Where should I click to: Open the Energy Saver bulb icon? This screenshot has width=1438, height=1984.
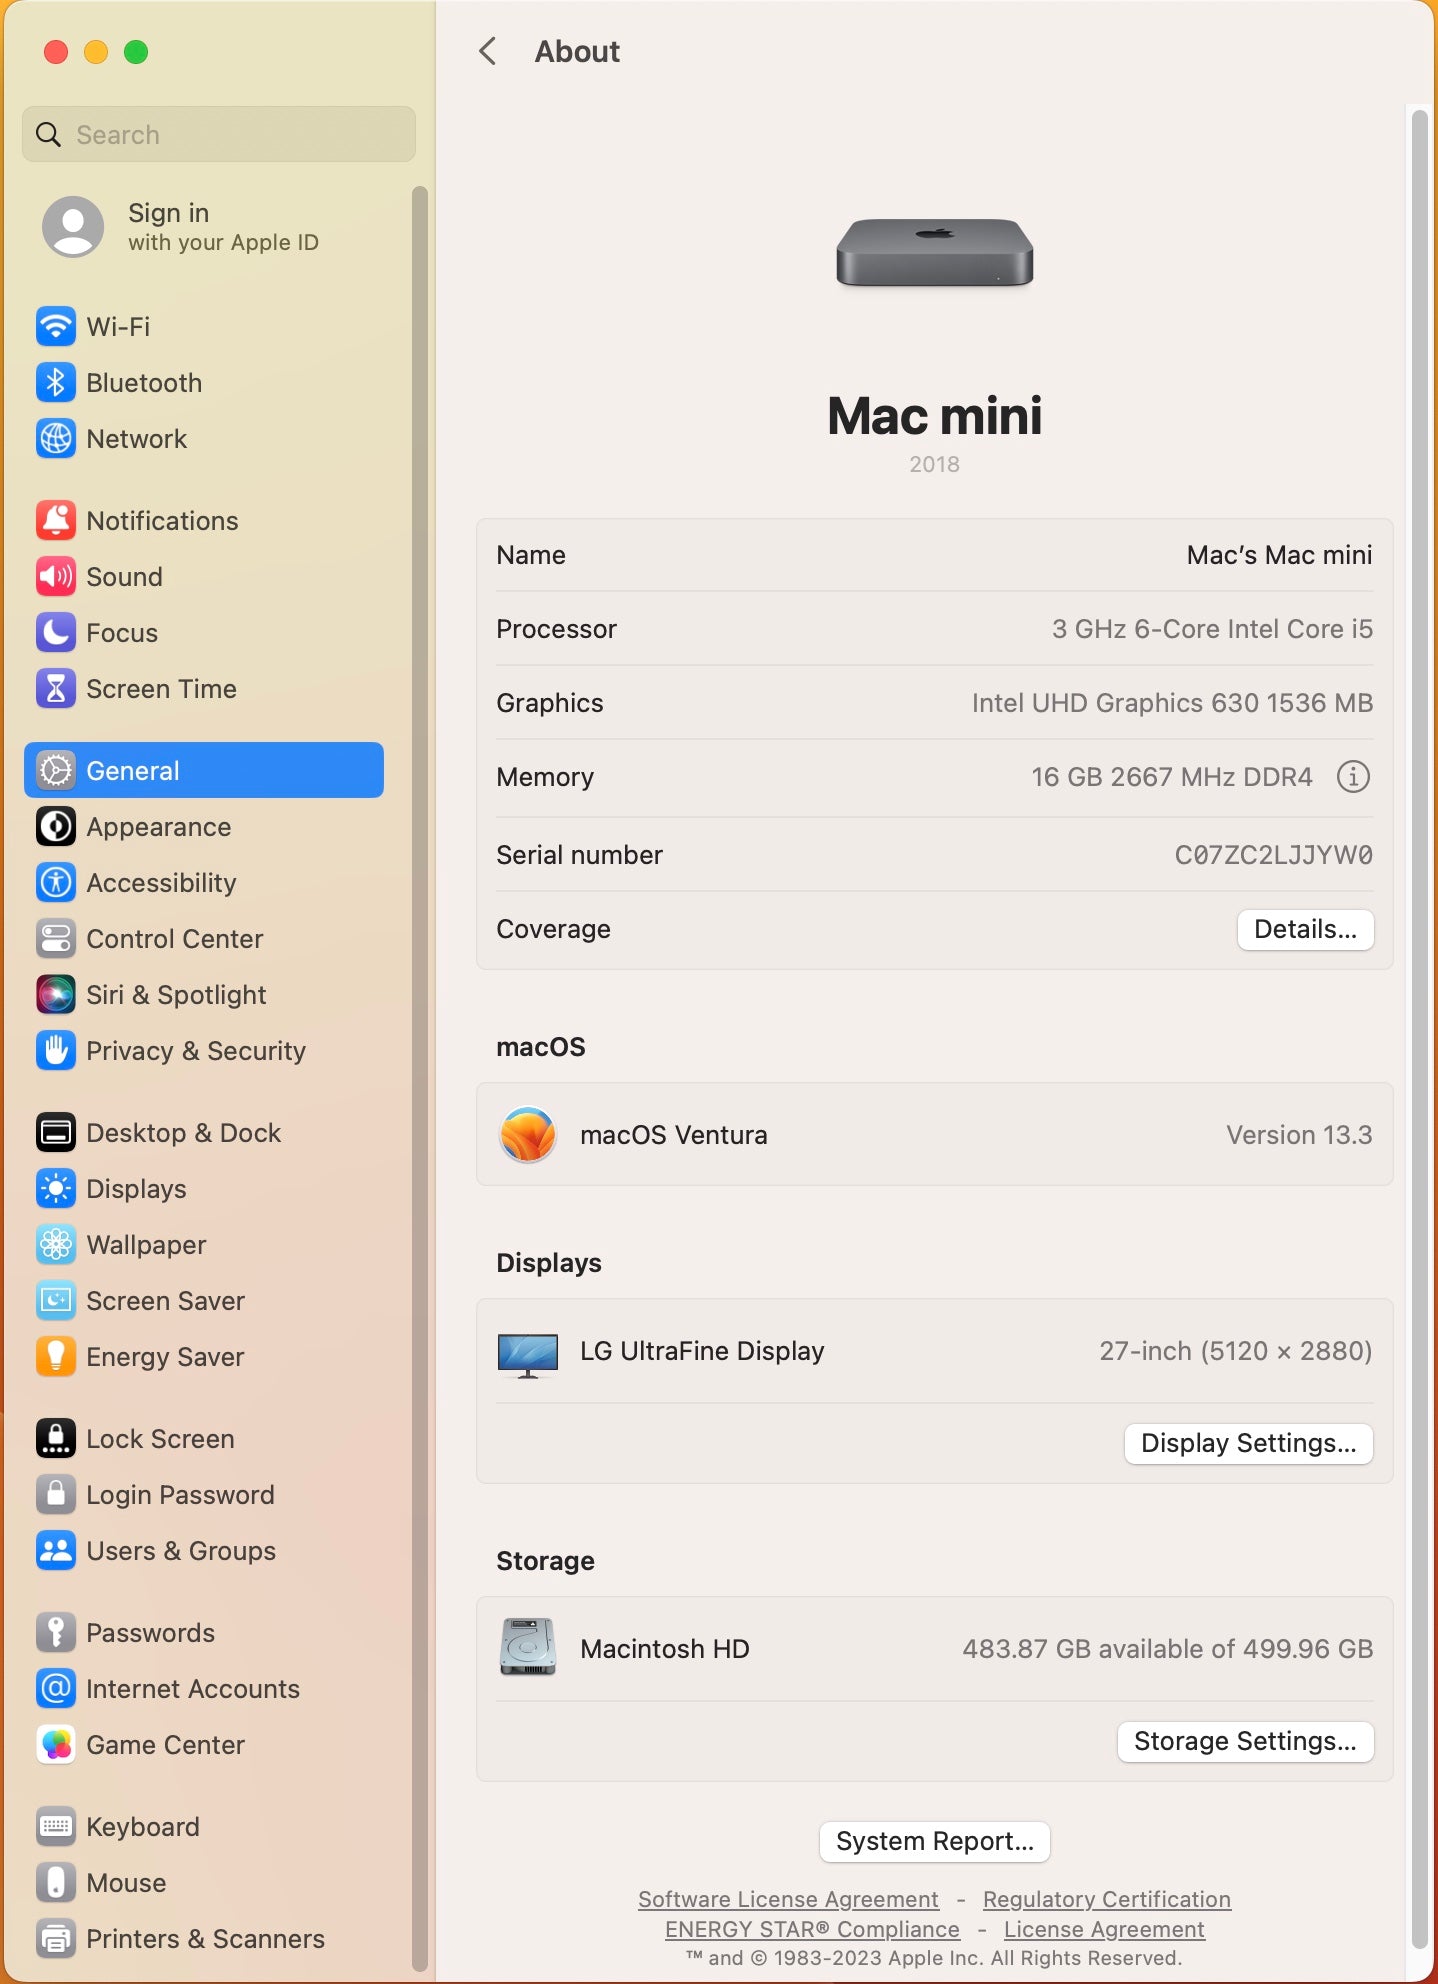tap(56, 1357)
